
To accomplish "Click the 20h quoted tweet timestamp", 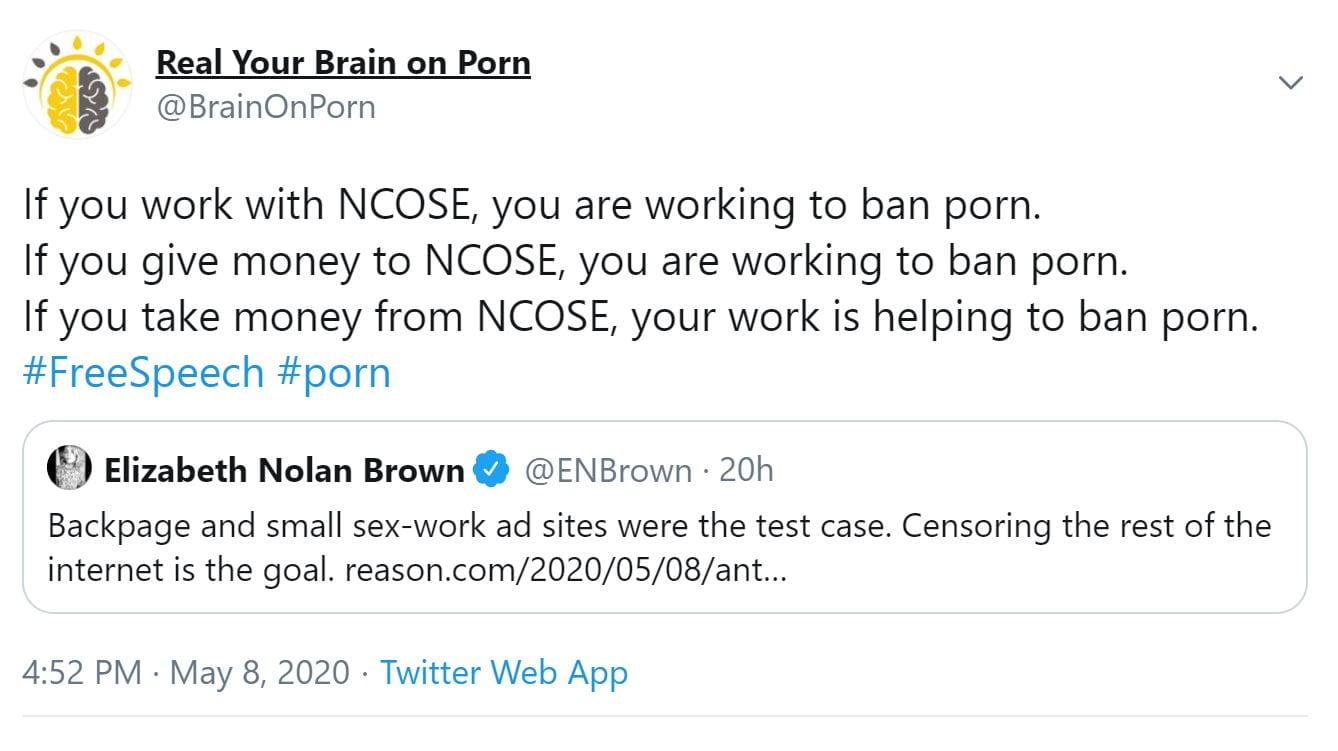I will pyautogui.click(x=746, y=470).
